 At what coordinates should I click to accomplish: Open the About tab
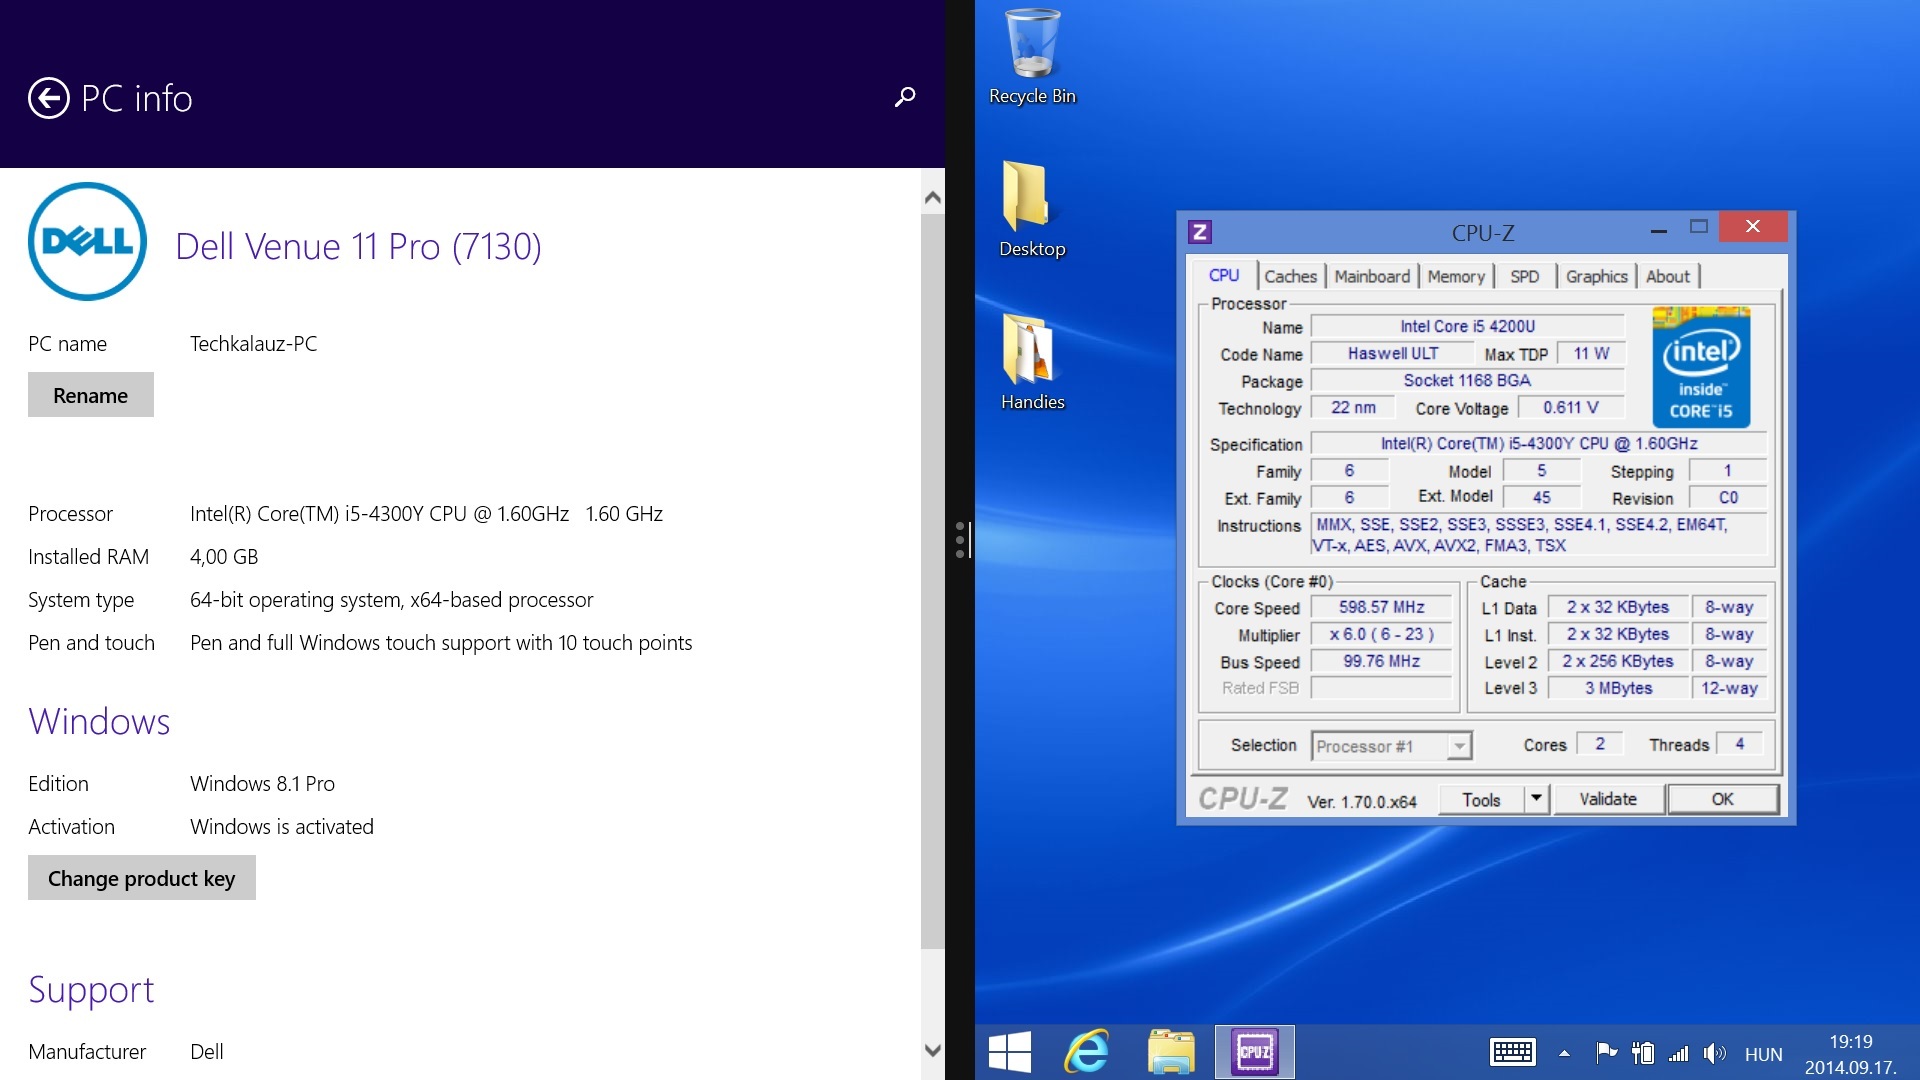[x=1668, y=277]
